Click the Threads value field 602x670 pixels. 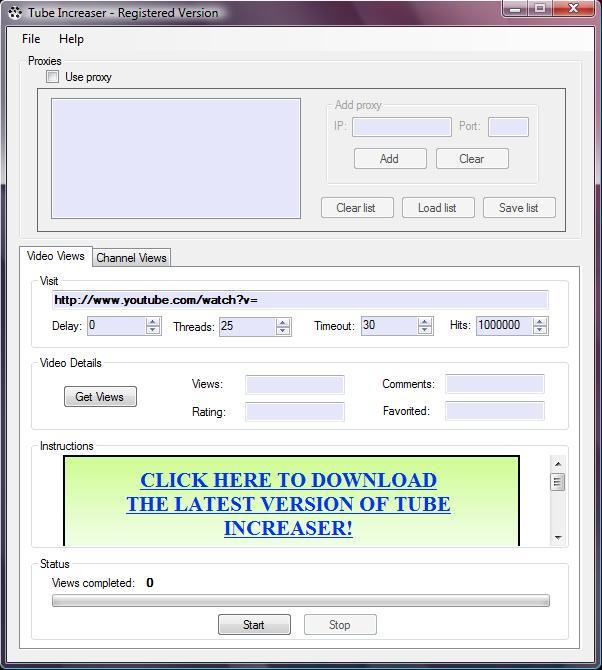tap(247, 327)
